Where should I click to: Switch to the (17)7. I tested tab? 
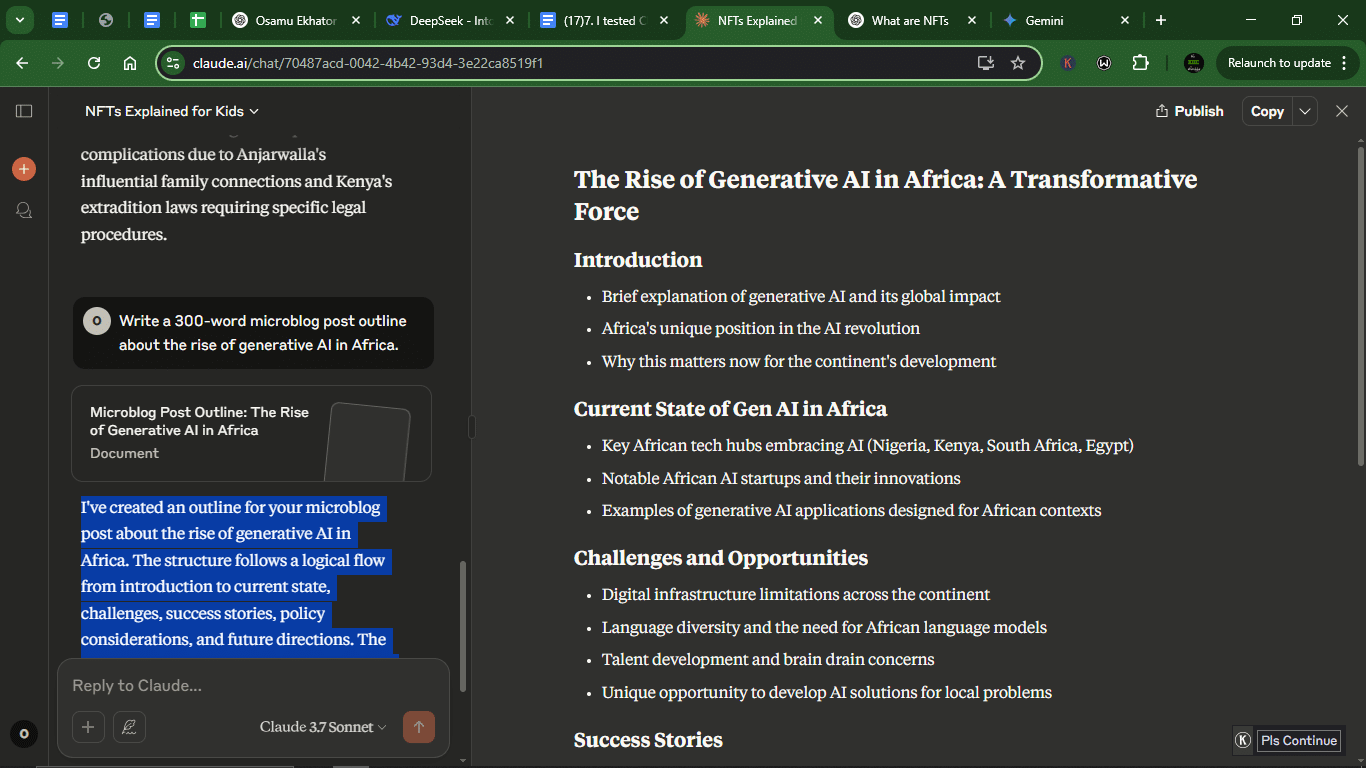604,20
